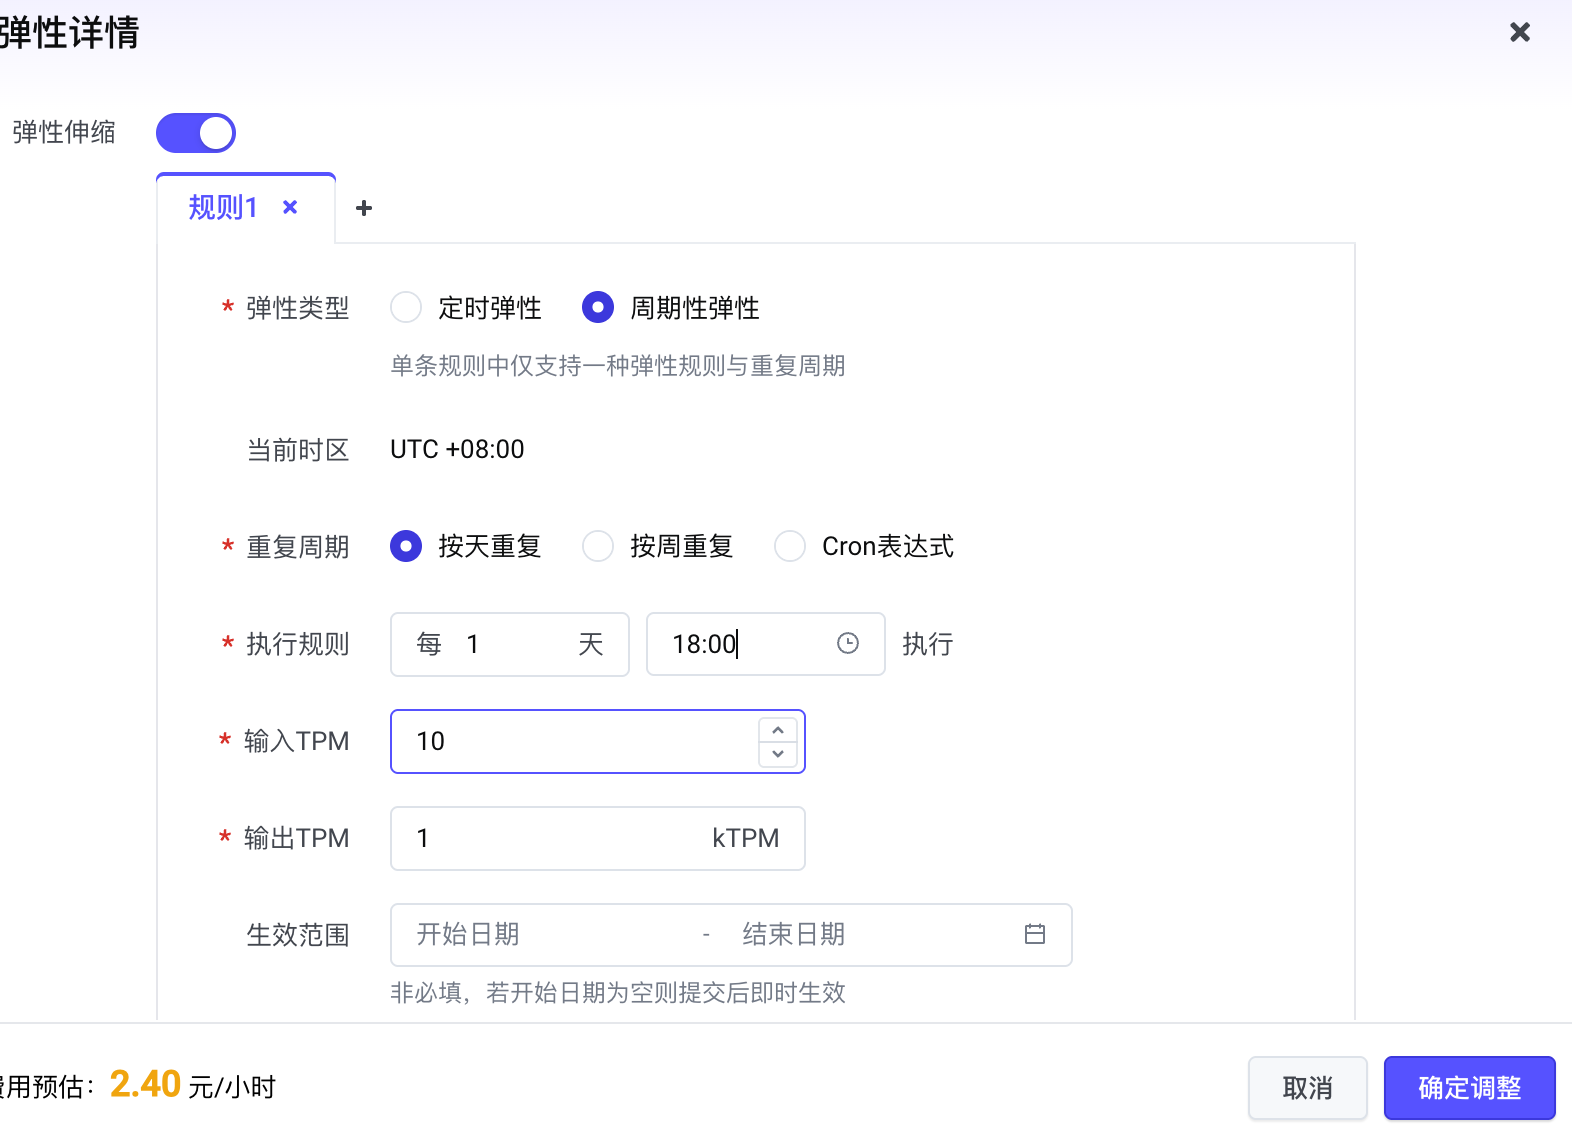Click the 18:00 execution time field
The height and width of the screenshot is (1142, 1572).
(x=740, y=644)
